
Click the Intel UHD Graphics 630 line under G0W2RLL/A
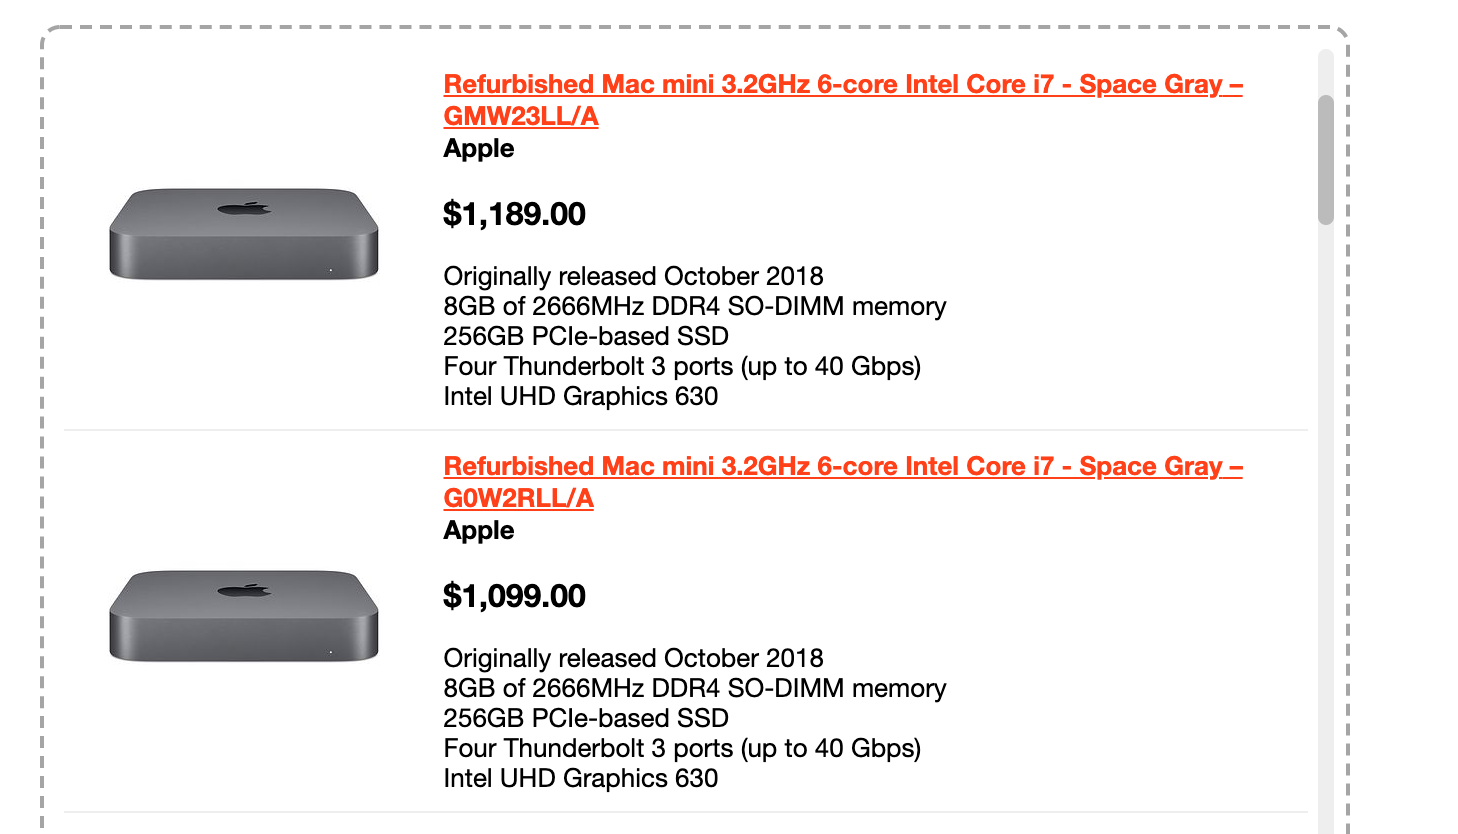(580, 778)
